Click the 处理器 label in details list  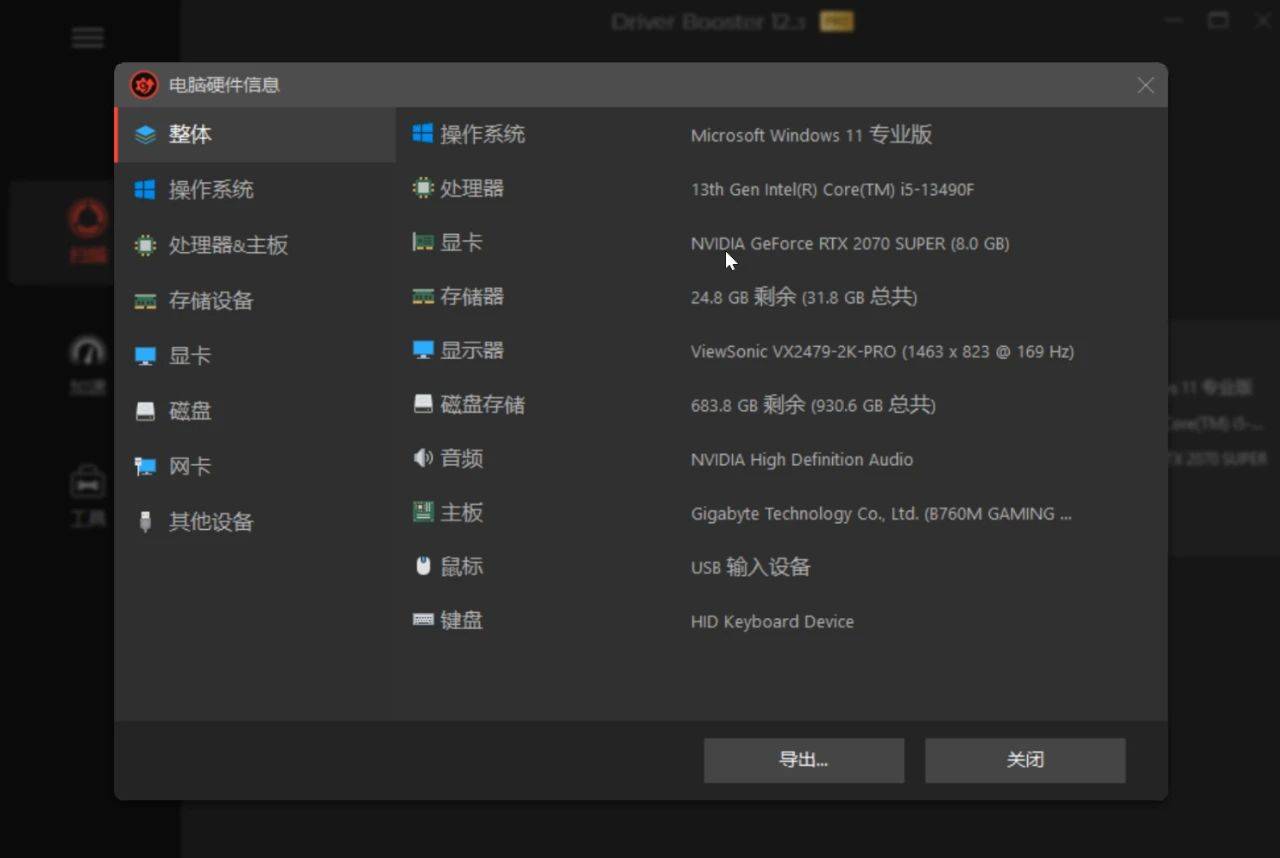point(472,188)
